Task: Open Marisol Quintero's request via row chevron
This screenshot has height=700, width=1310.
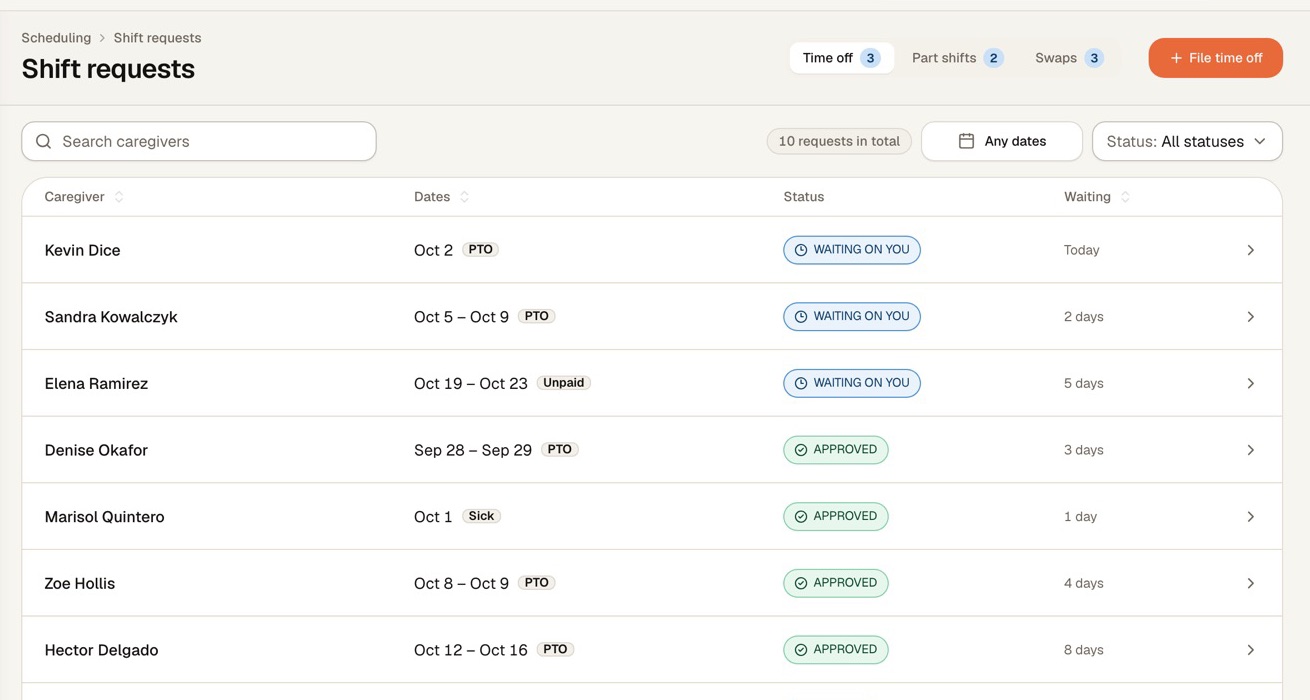Action: 1250,516
